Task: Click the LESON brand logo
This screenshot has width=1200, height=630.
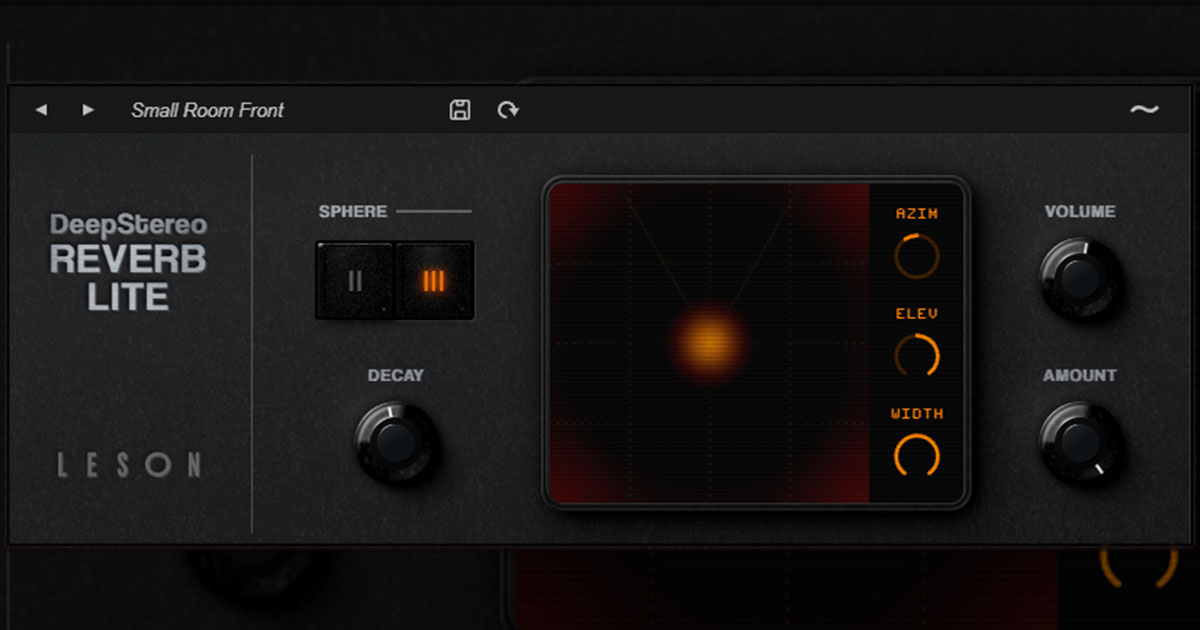Action: [129, 465]
